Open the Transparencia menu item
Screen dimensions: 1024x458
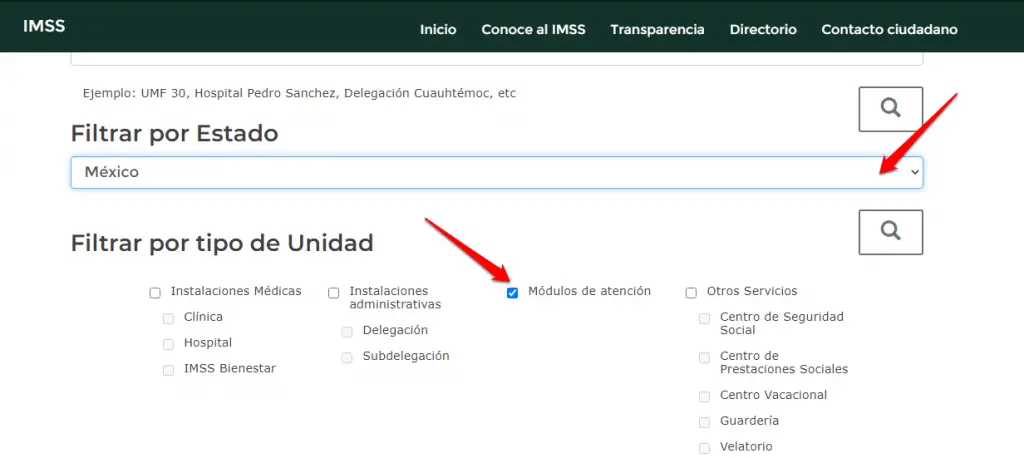[x=657, y=29]
